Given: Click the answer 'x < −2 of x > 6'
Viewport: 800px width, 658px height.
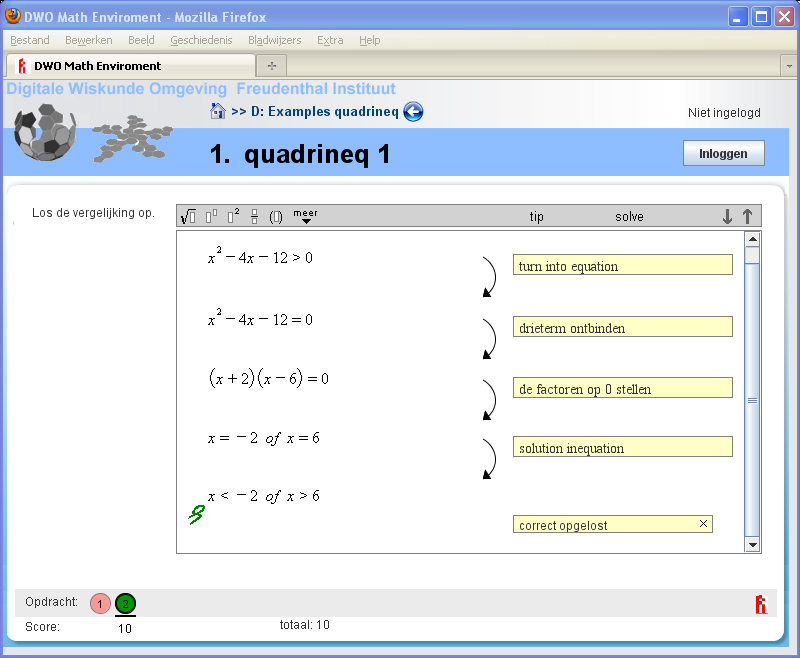Looking at the screenshot, I should (264, 496).
